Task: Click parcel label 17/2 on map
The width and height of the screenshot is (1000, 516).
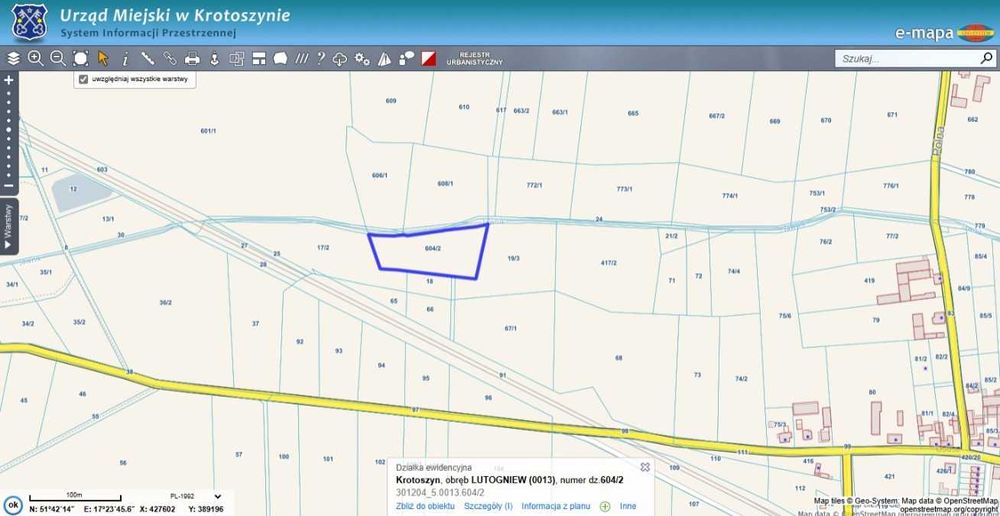Action: coord(323,247)
